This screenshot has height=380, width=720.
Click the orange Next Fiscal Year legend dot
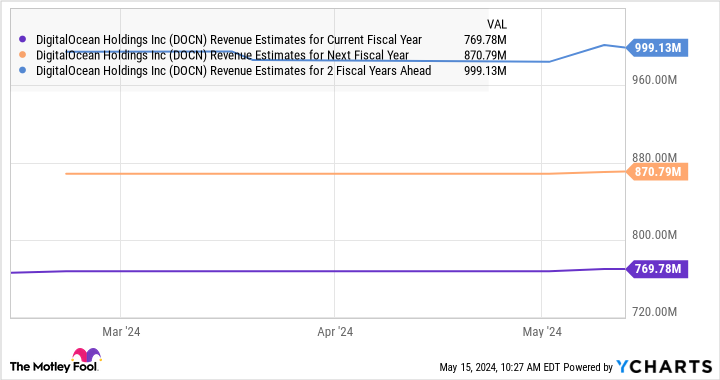click(x=22, y=55)
